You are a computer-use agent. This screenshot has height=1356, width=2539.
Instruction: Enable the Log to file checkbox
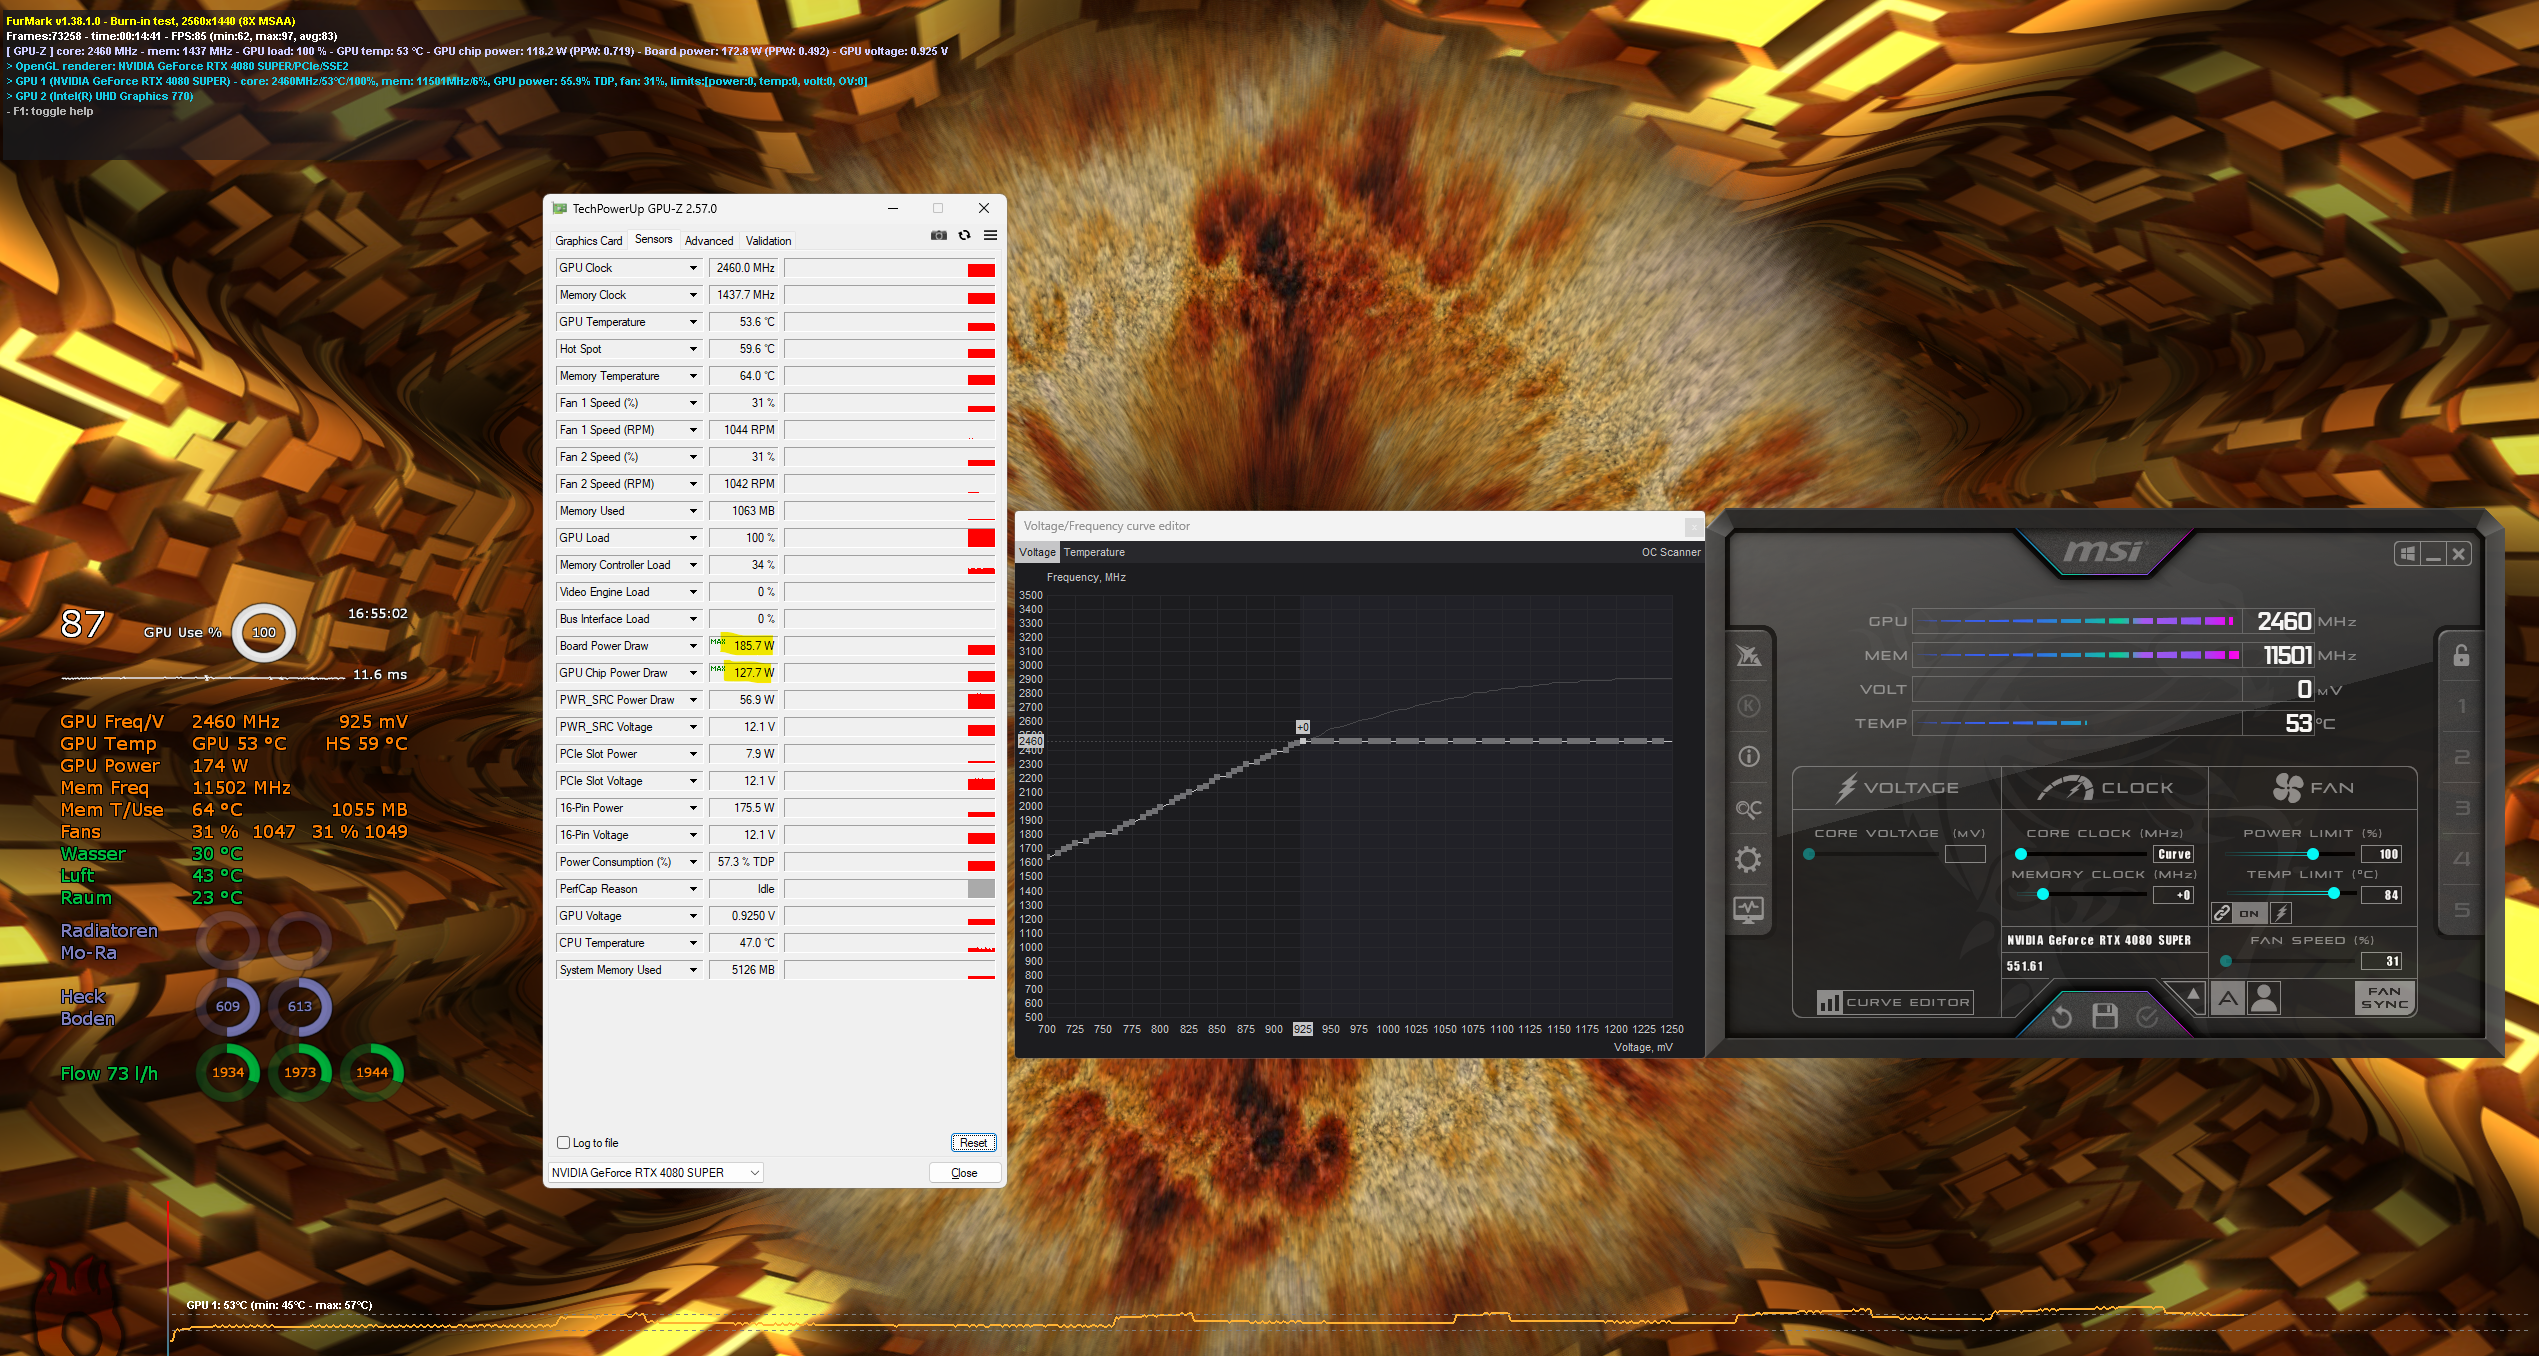point(563,1143)
